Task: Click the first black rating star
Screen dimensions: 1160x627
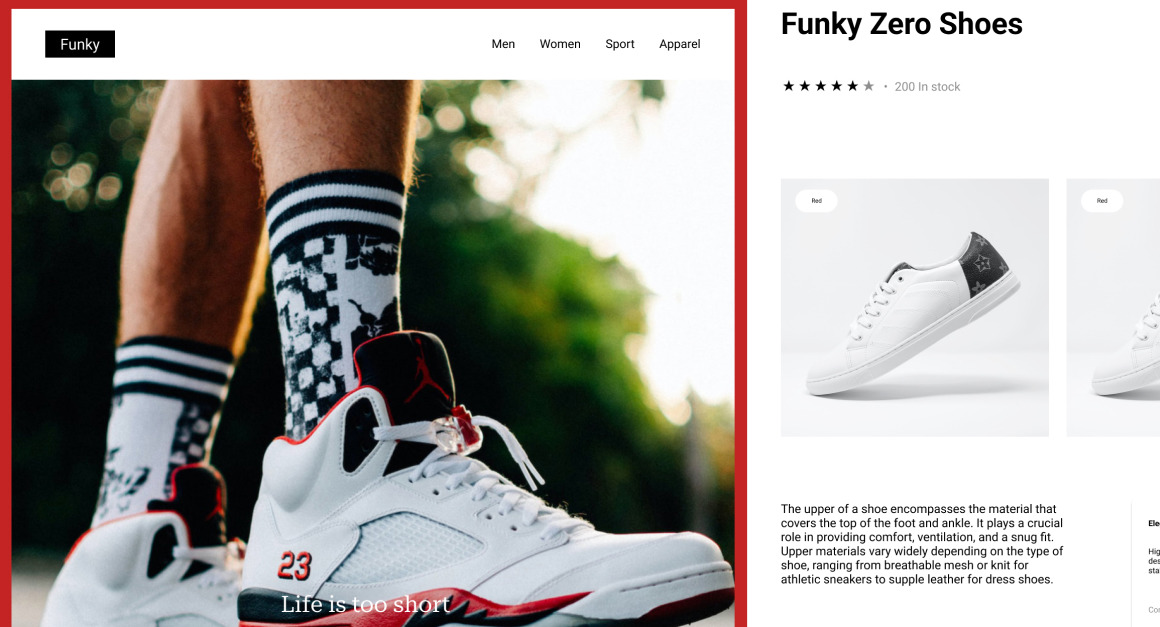Action: point(789,87)
